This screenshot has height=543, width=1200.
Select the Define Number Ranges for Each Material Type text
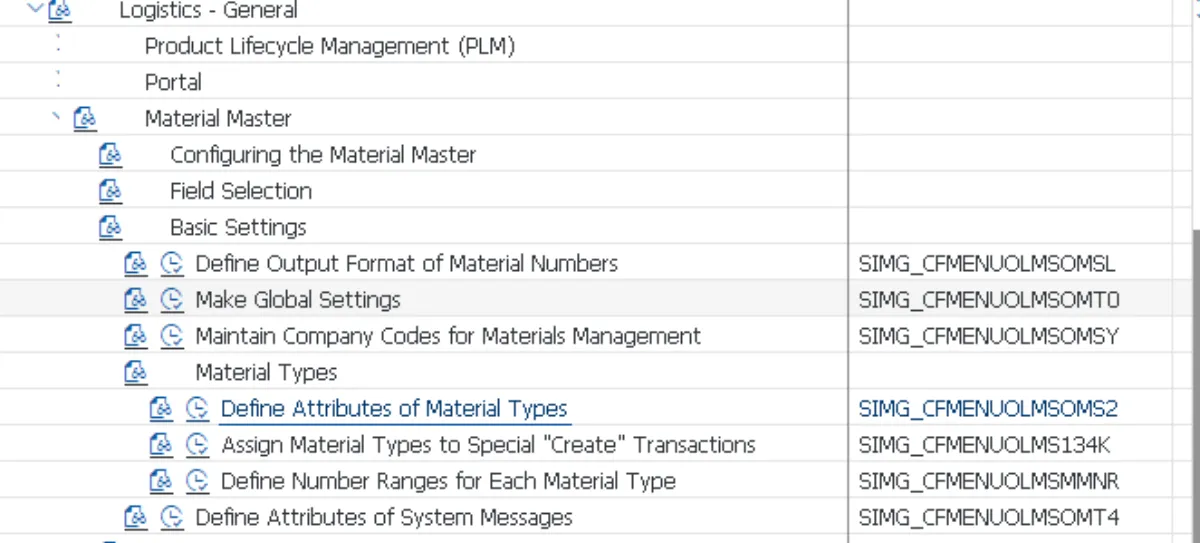(448, 481)
